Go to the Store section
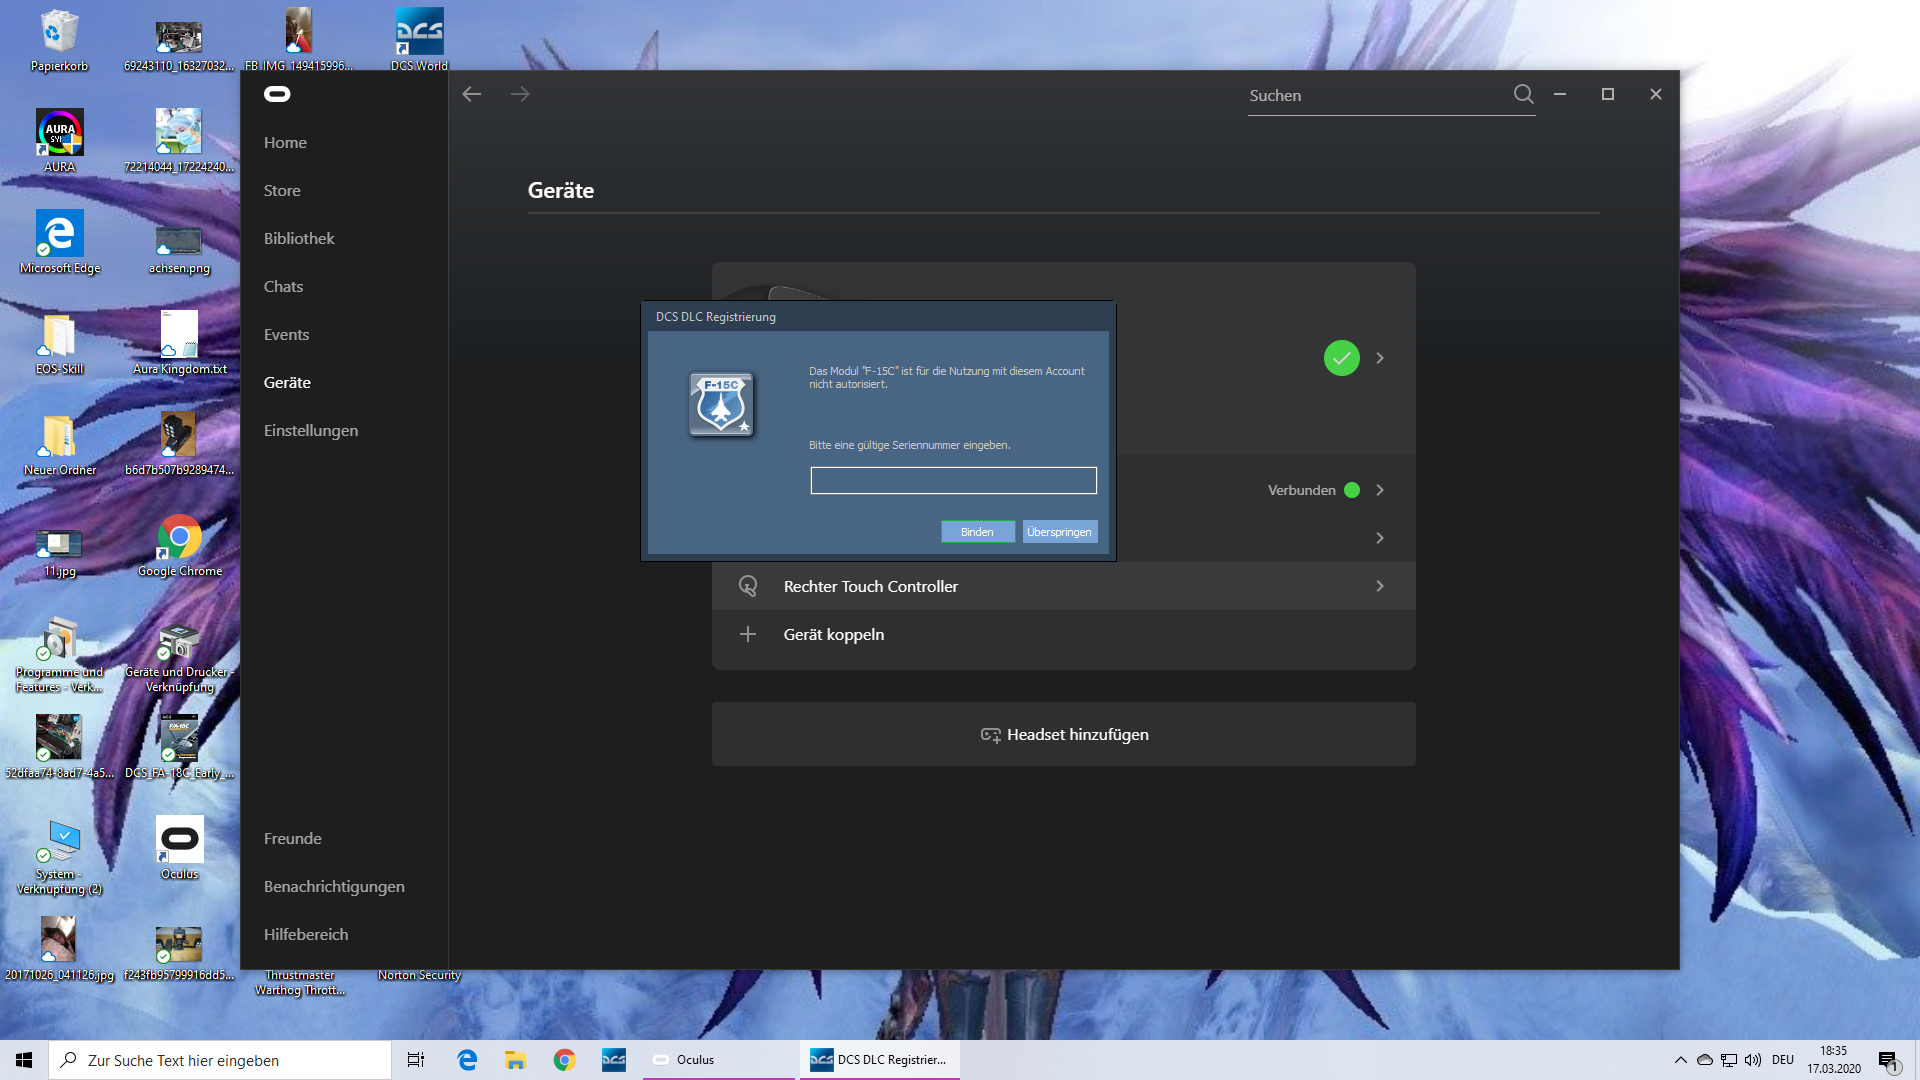 point(282,190)
